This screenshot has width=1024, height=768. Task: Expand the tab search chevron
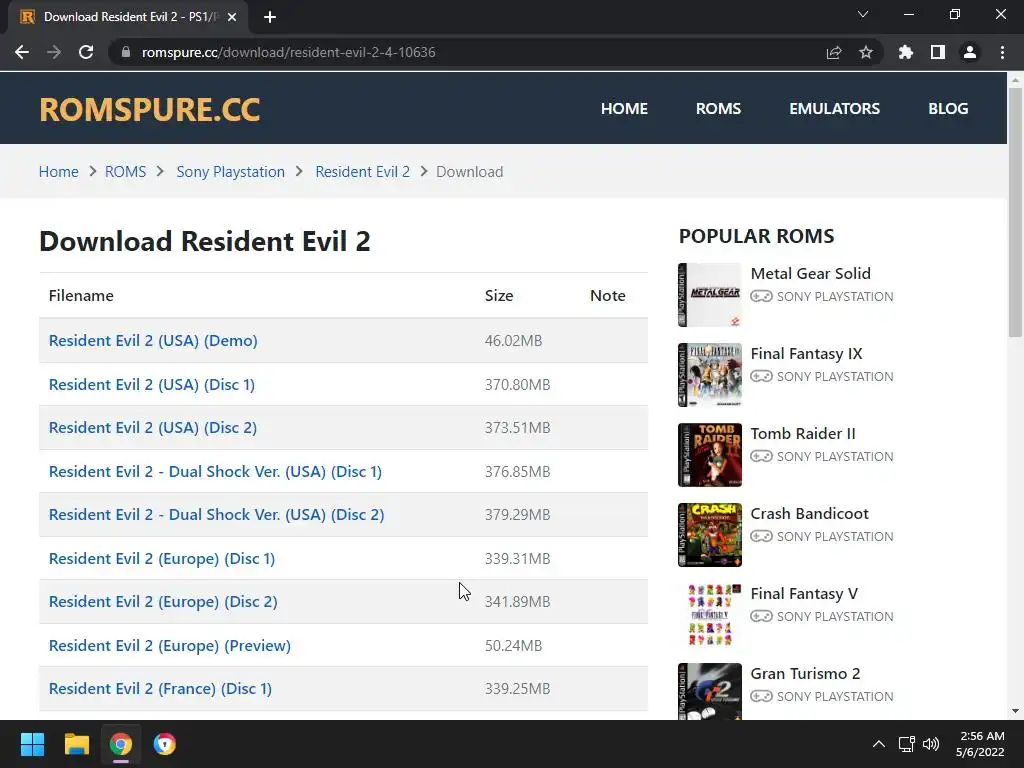coord(863,14)
